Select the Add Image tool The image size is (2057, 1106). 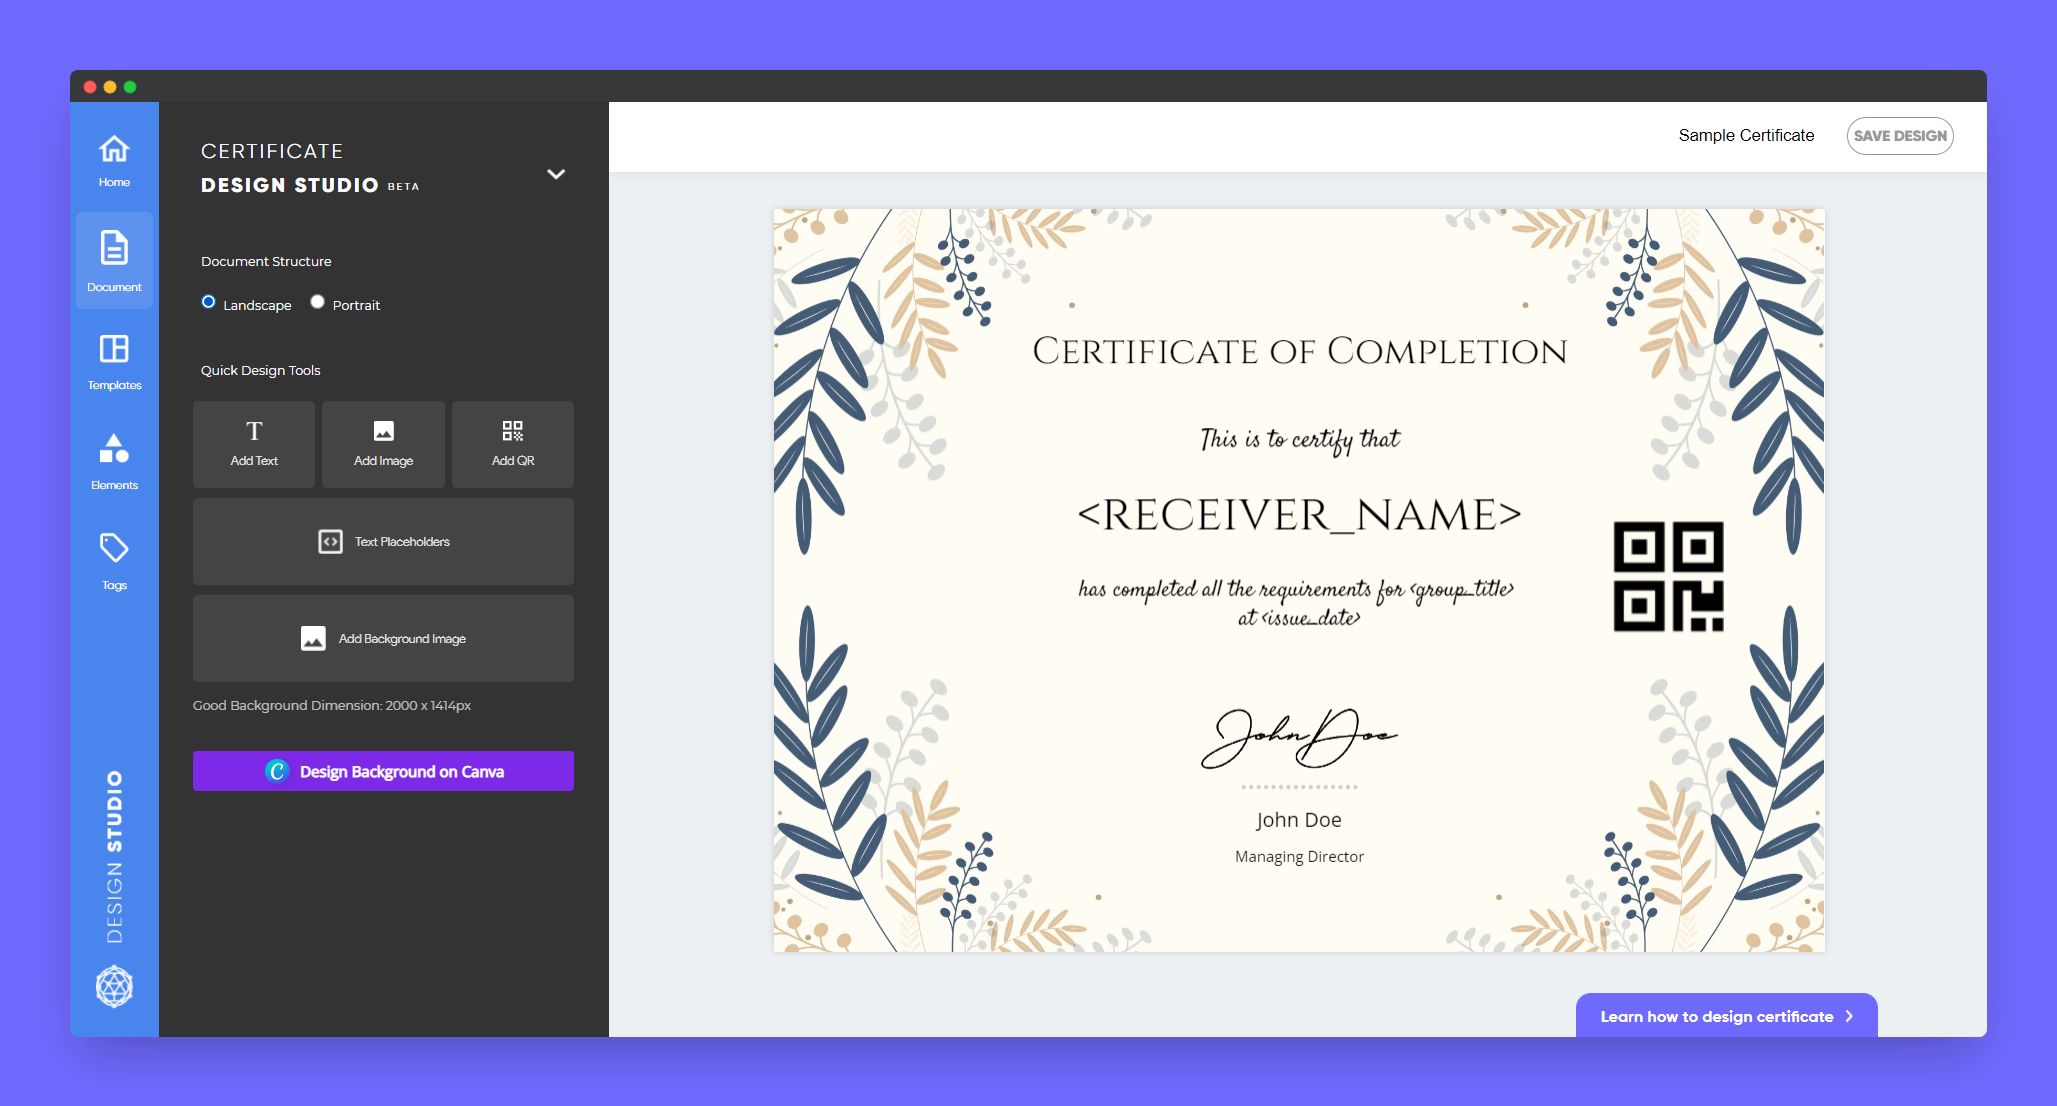click(383, 443)
